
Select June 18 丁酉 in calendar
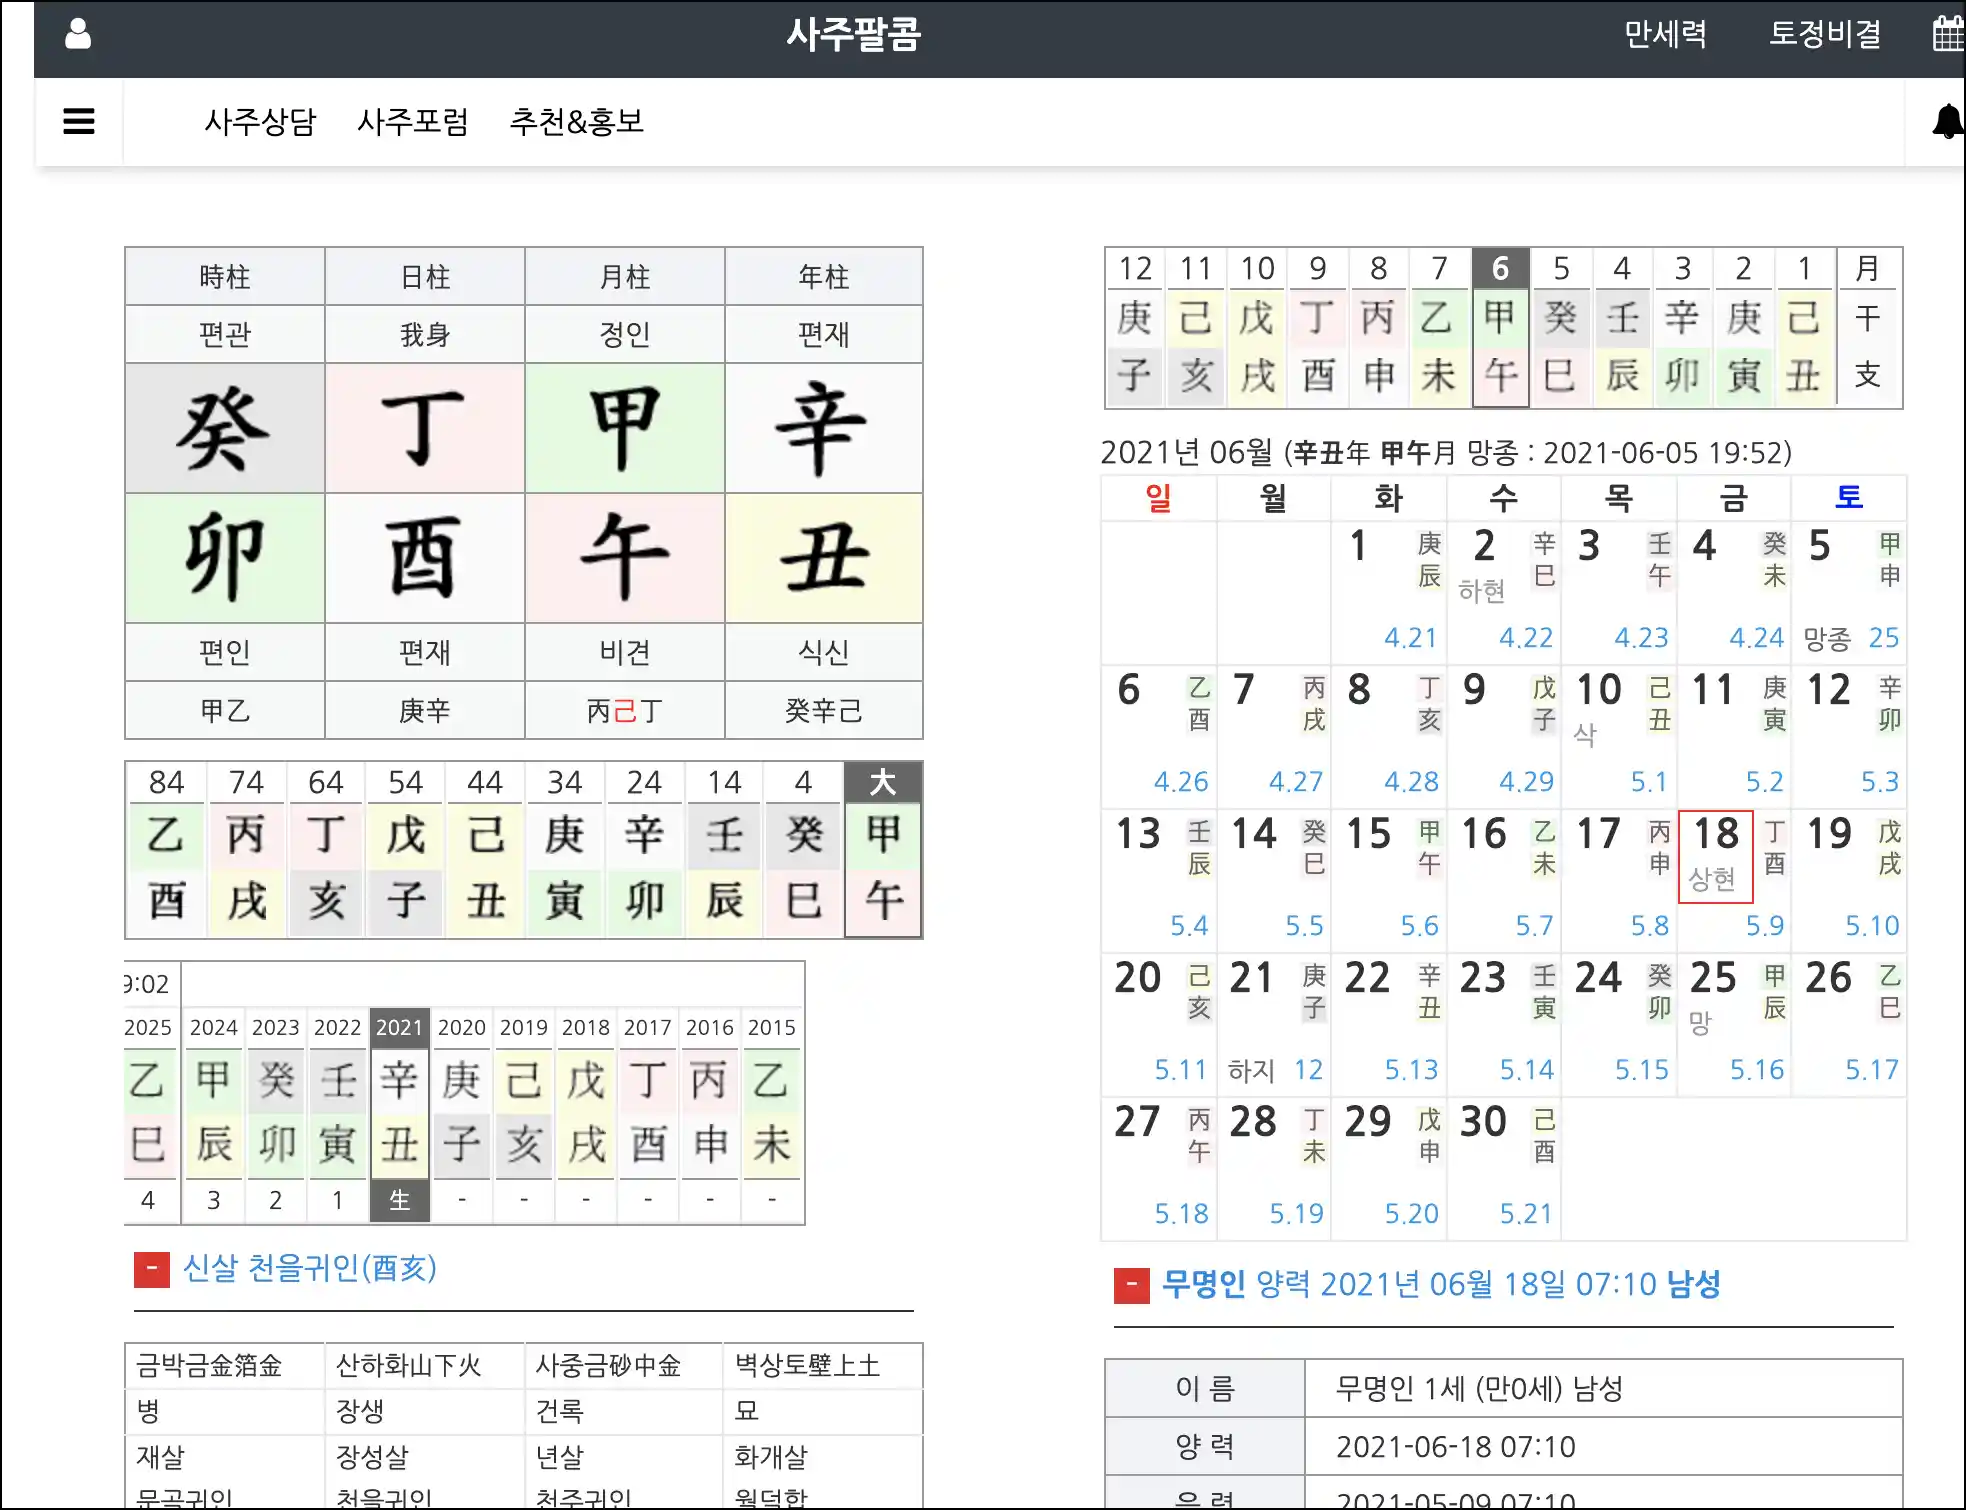[x=1734, y=880]
